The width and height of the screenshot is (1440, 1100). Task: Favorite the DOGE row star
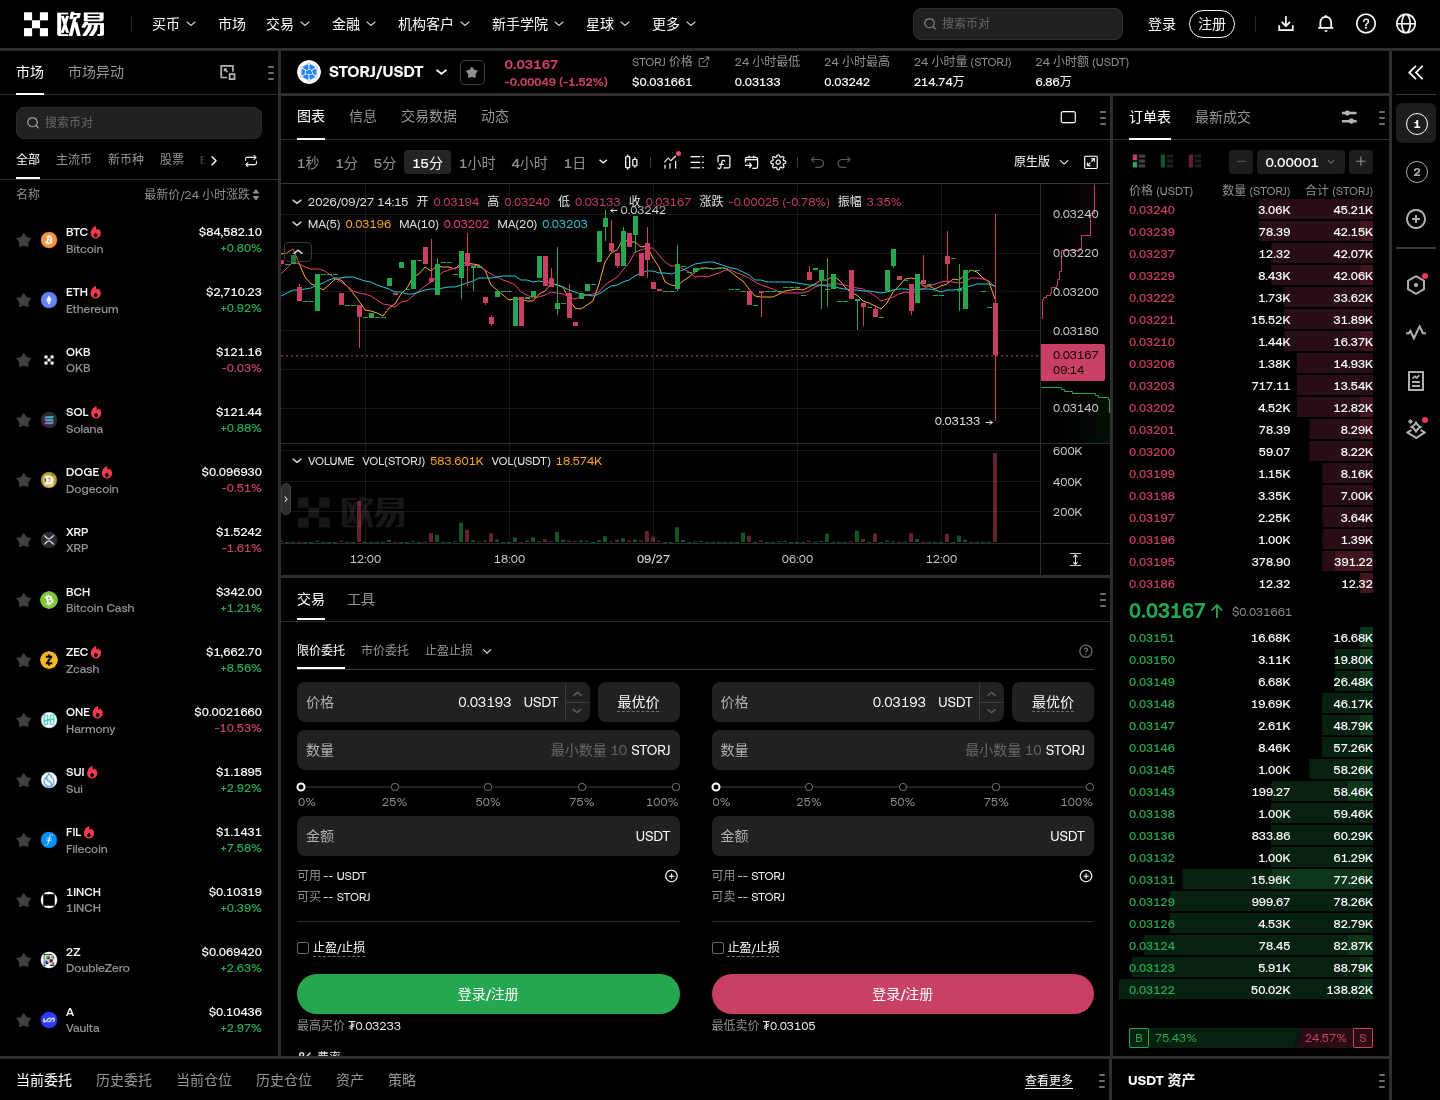[x=23, y=480]
